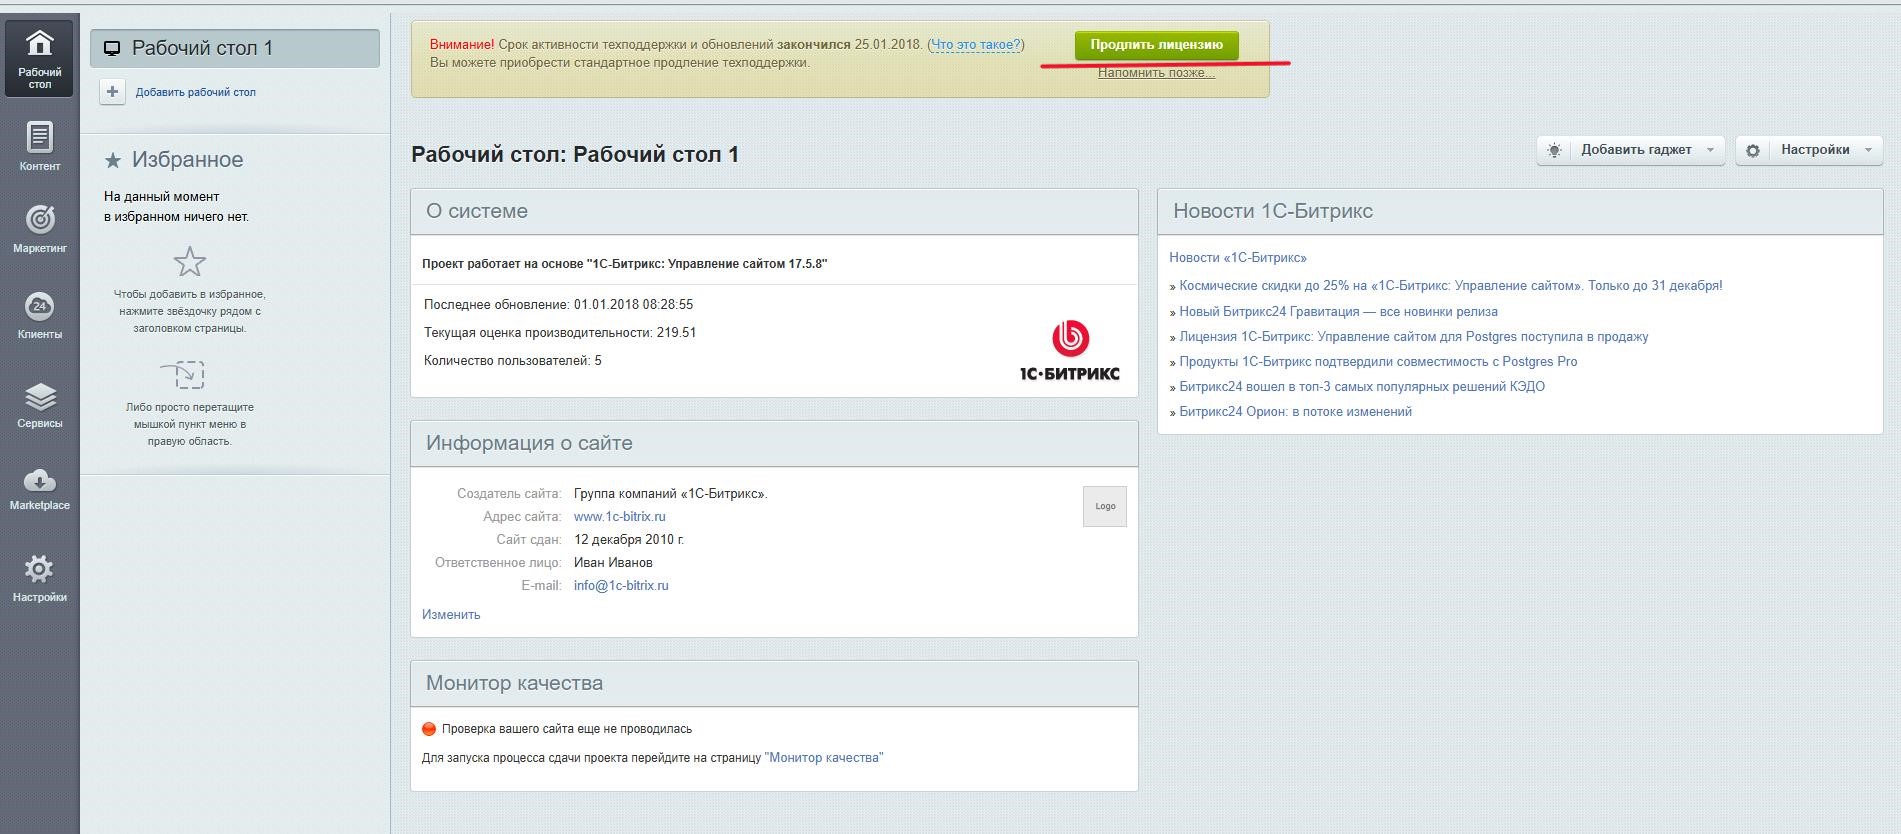The height and width of the screenshot is (834, 1901).
Task: Click the Избранное star icon
Action: click(x=114, y=161)
